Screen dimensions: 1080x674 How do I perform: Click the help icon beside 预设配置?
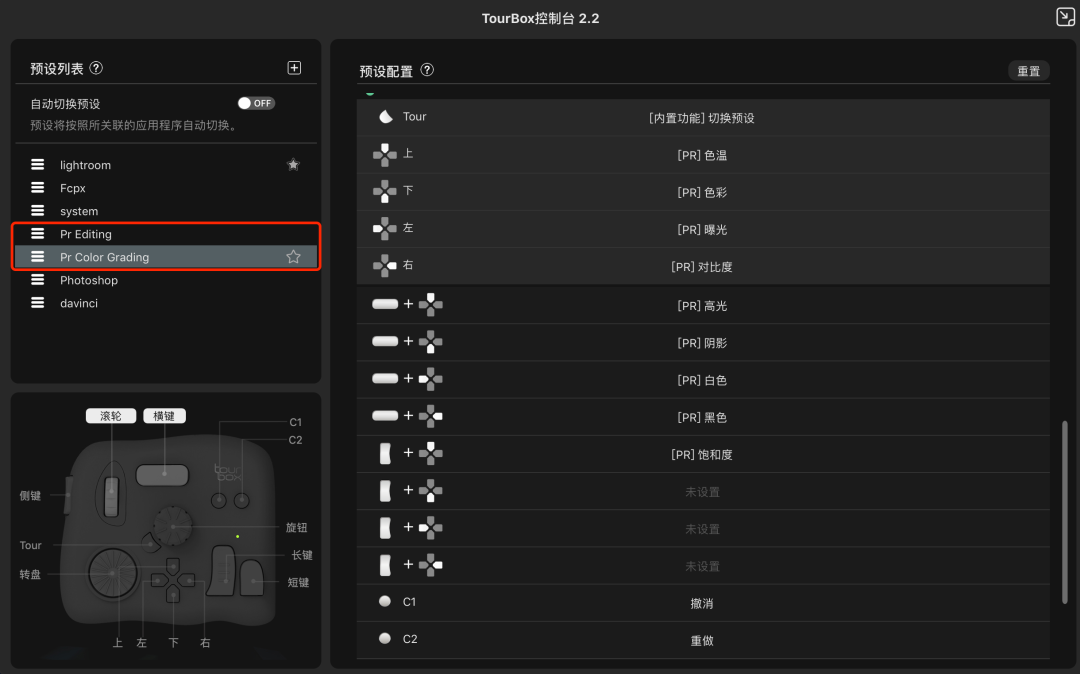[427, 70]
